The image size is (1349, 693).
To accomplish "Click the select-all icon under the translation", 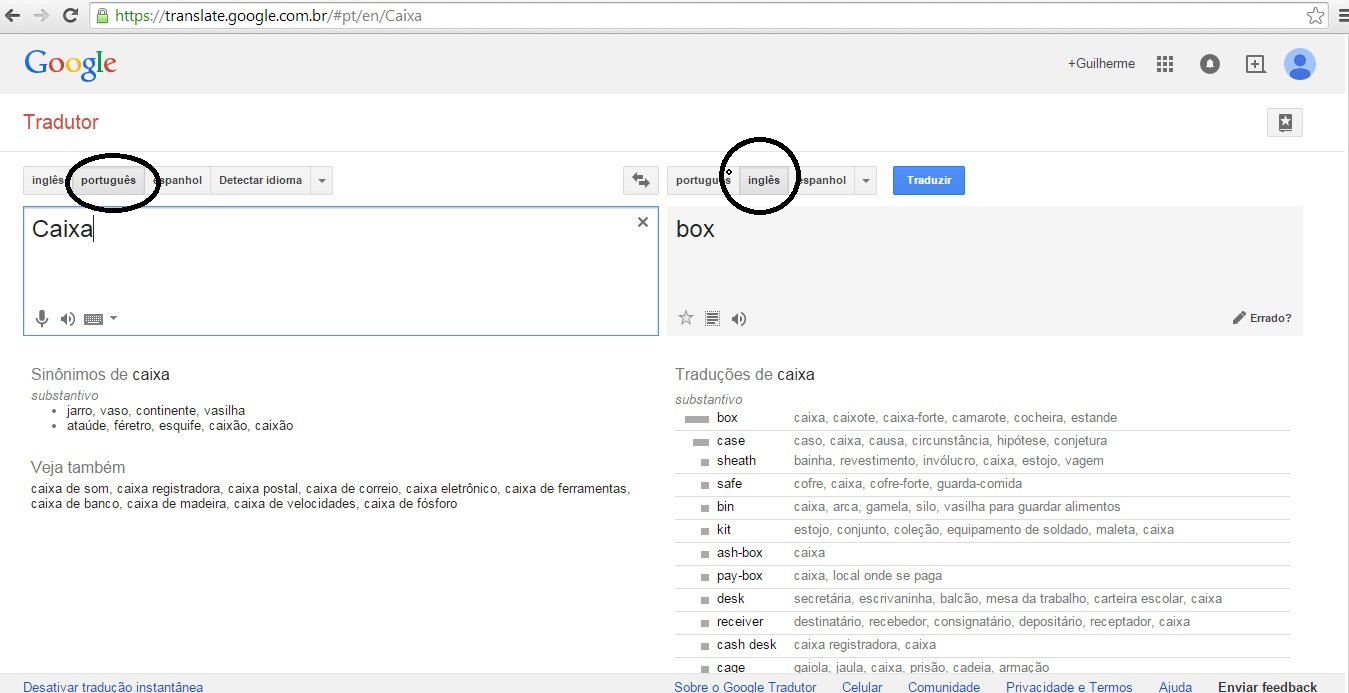I will [x=712, y=318].
